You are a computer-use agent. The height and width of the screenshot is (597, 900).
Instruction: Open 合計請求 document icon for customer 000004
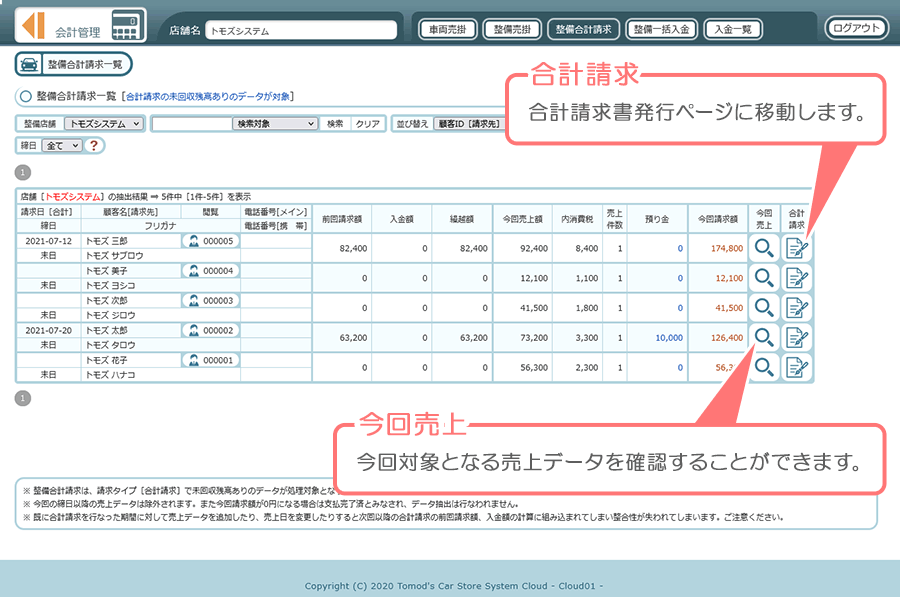click(x=797, y=278)
